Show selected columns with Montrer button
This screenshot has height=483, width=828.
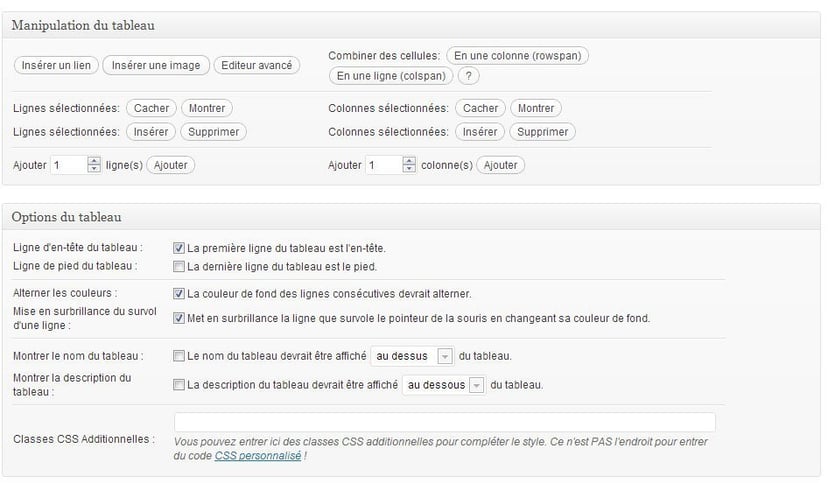pyautogui.click(x=536, y=108)
